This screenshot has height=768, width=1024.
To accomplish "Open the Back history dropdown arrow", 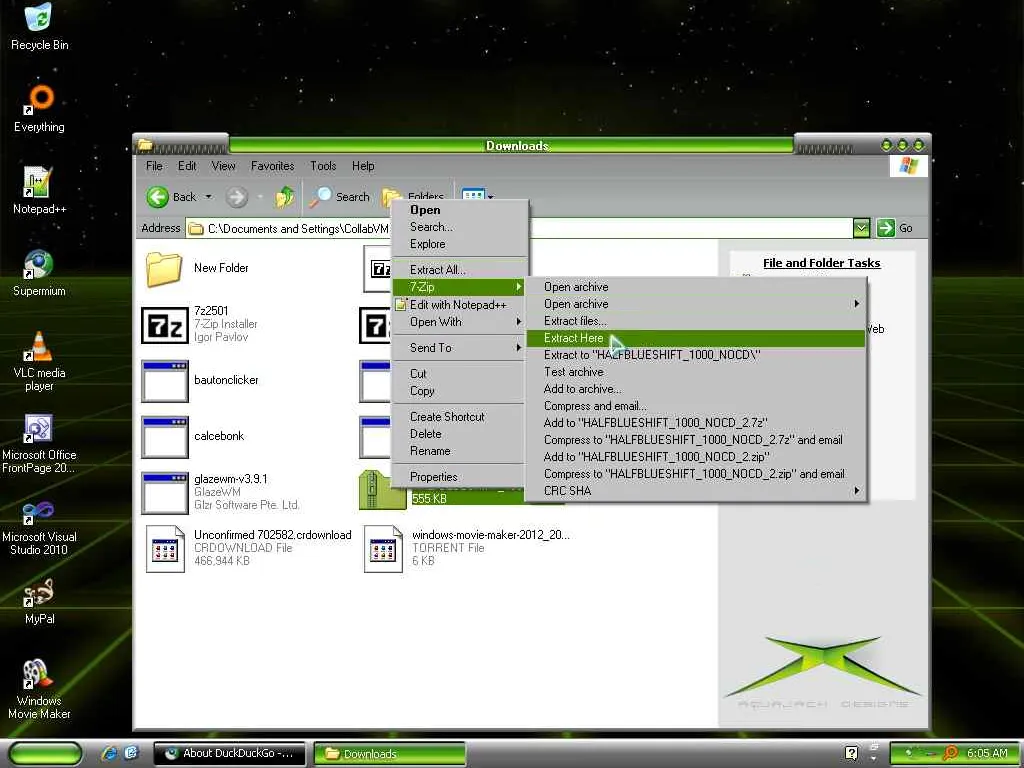I will coord(208,197).
